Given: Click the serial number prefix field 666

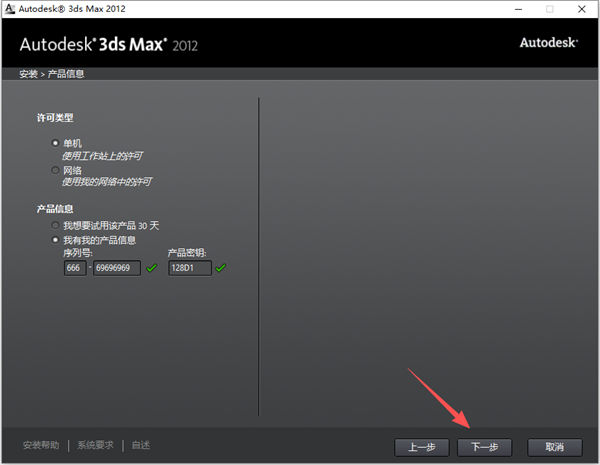Looking at the screenshot, I should click(75, 268).
